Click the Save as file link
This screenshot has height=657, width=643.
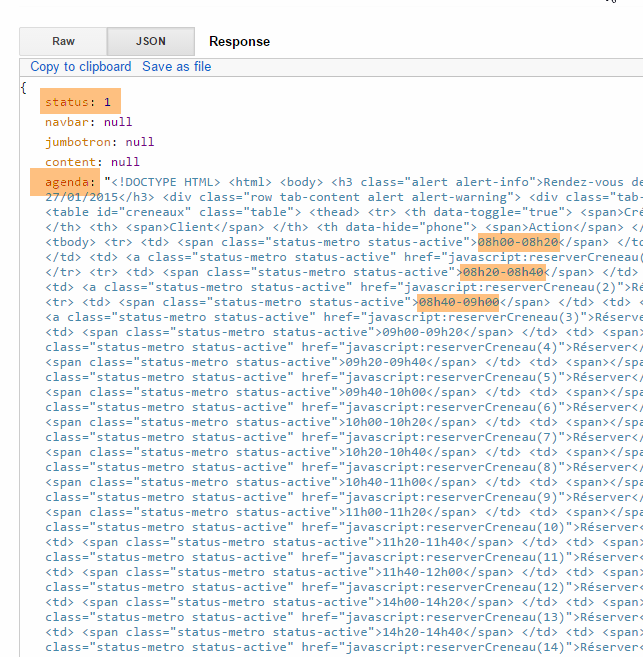tap(176, 67)
